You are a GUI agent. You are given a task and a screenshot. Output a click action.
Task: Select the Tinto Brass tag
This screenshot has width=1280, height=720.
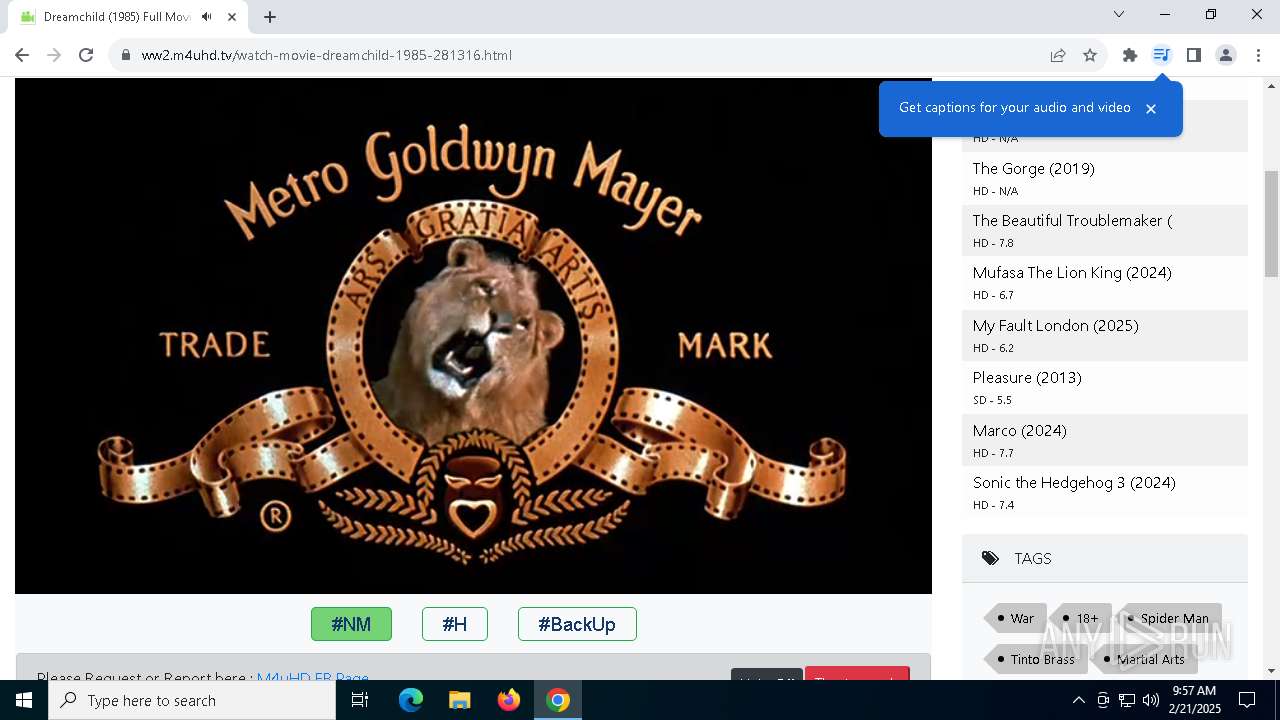point(1035,659)
